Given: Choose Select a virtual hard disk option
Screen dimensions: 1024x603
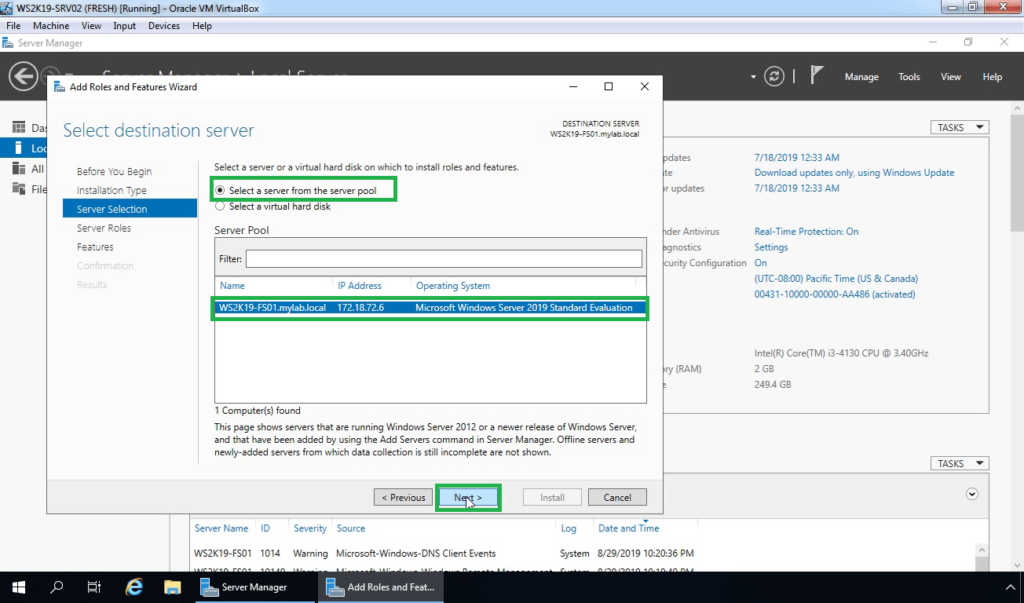Looking at the screenshot, I should [x=219, y=206].
